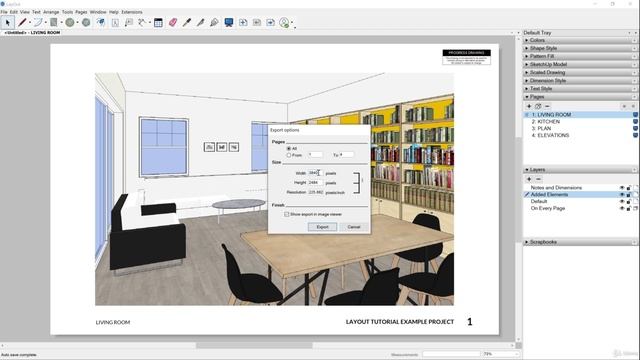Click the horizontal canvas scrollbar
The width and height of the screenshot is (640, 360).
point(254,345)
